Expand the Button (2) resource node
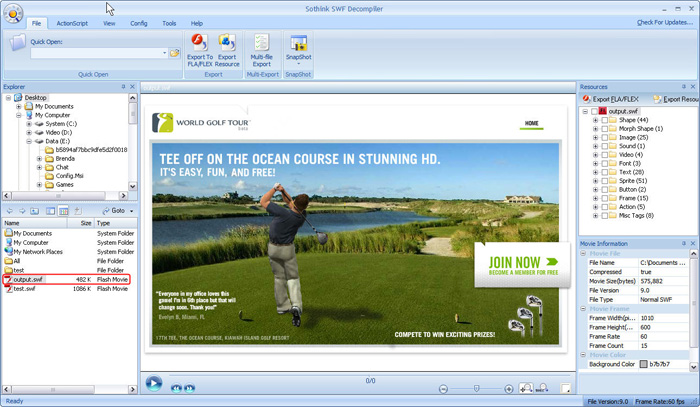This screenshot has width=700, height=407. [595, 190]
